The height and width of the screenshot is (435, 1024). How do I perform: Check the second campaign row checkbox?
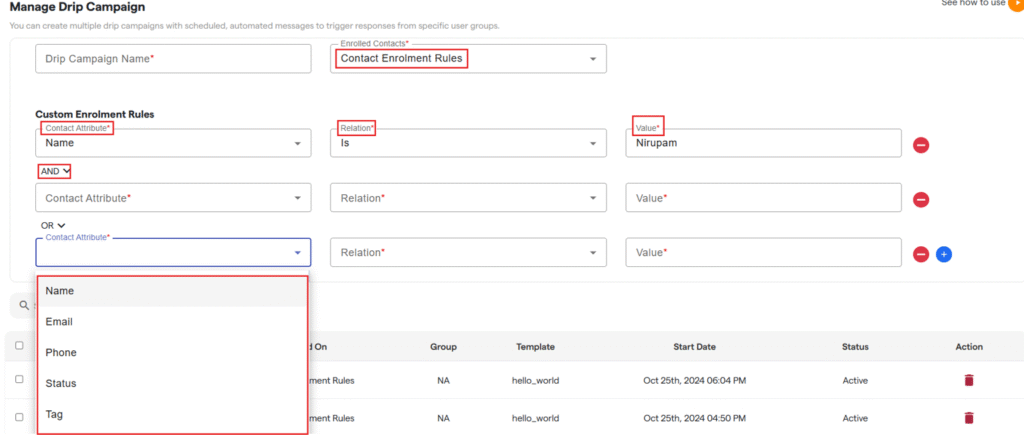[19, 418]
